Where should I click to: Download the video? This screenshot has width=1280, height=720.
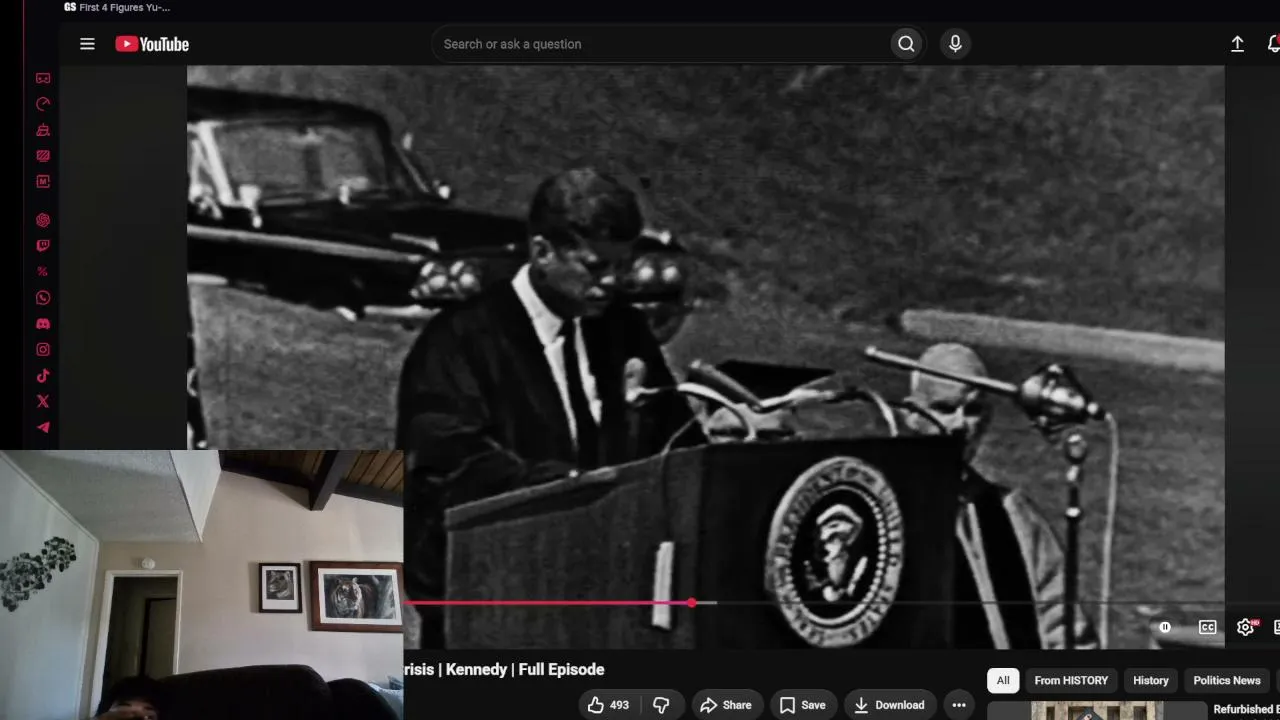(889, 705)
